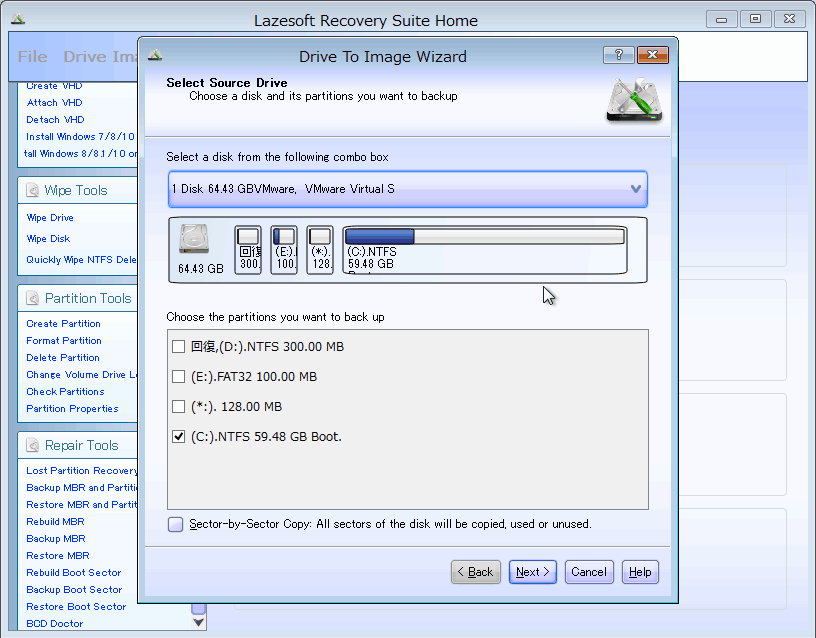Enable Sector-by-Sector Copy option
The height and width of the screenshot is (638, 816).
point(175,524)
